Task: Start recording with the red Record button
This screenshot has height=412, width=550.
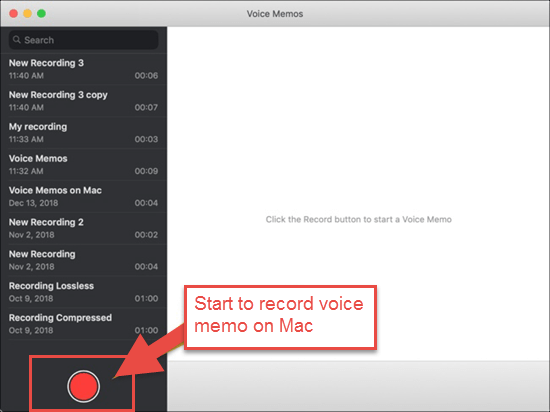Action: 83,386
